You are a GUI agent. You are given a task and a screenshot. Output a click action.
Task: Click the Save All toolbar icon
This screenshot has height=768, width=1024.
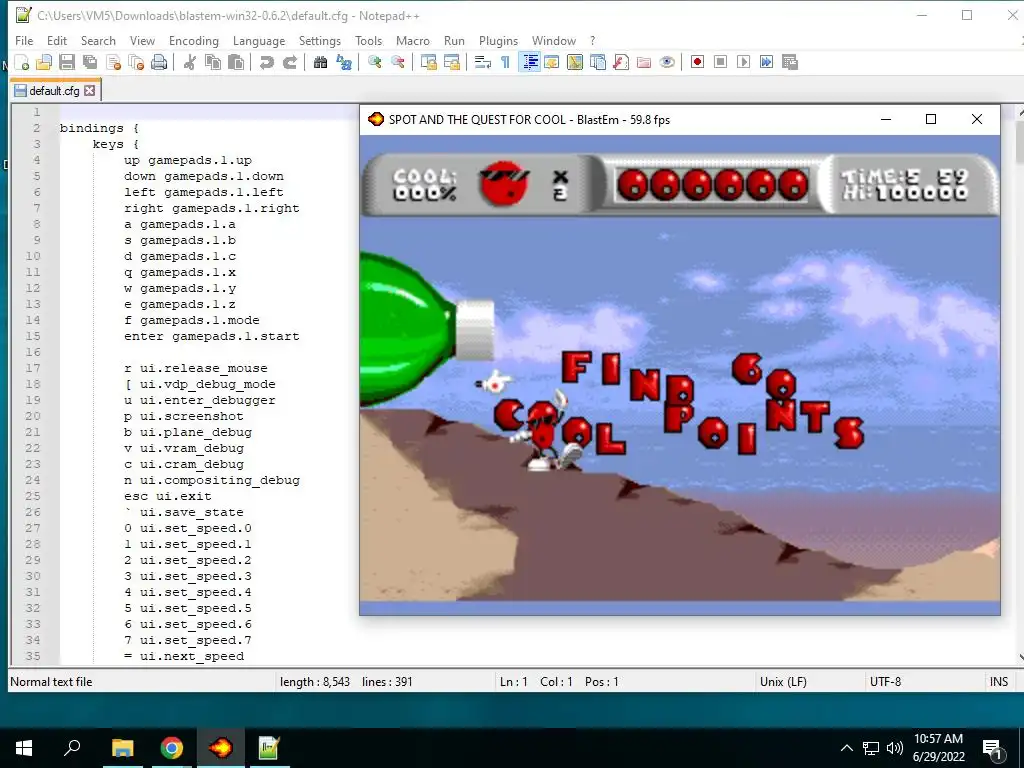[90, 63]
